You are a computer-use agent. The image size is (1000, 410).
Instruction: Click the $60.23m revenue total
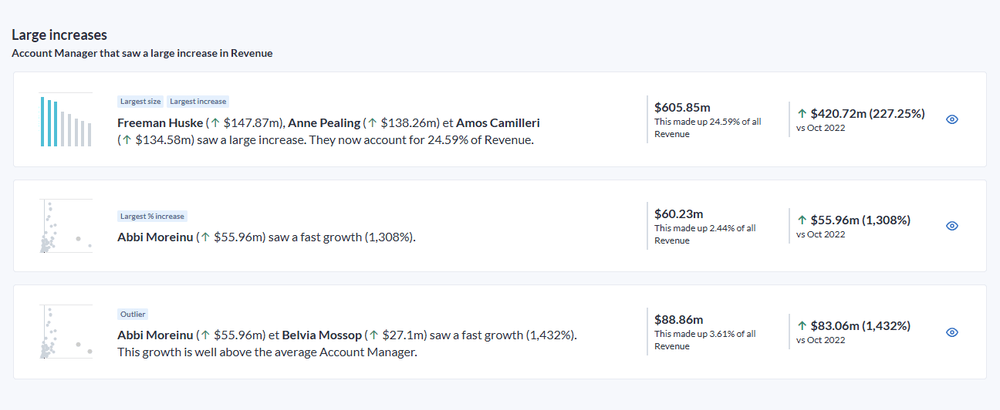(x=678, y=212)
